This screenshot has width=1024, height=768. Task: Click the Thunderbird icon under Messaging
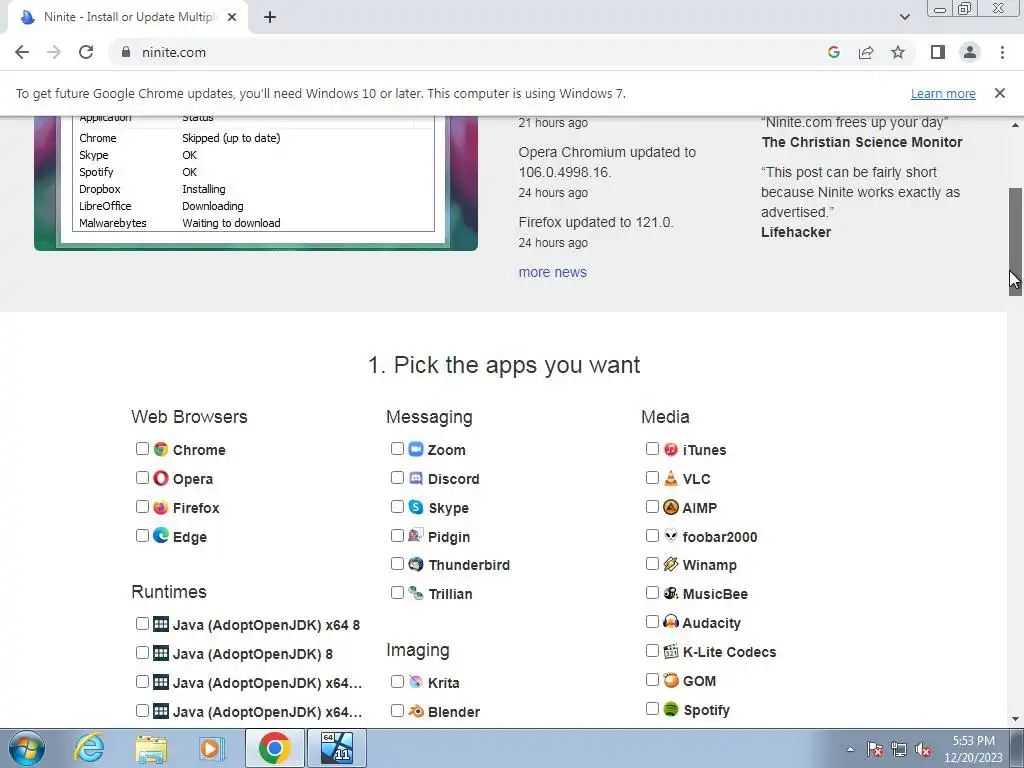[416, 564]
